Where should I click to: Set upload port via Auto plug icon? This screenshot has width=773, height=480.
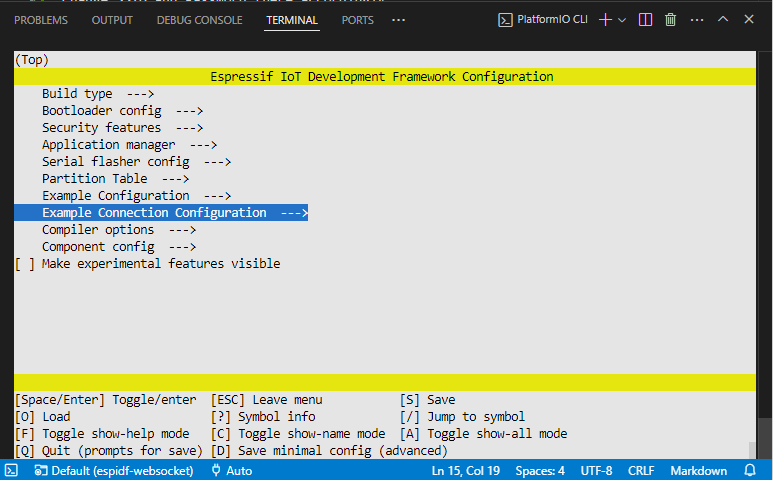pyautogui.click(x=232, y=471)
